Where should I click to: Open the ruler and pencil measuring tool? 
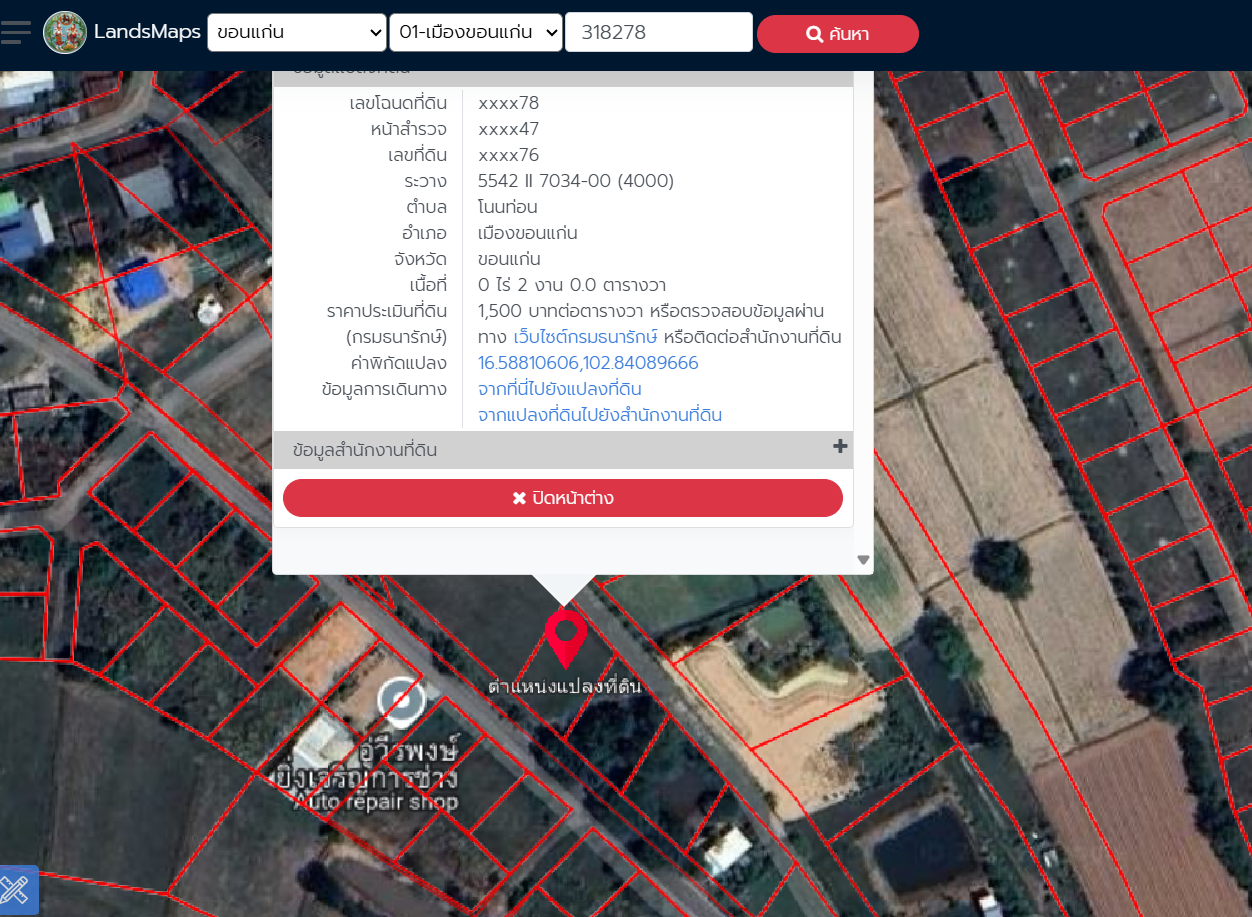[x=16, y=890]
